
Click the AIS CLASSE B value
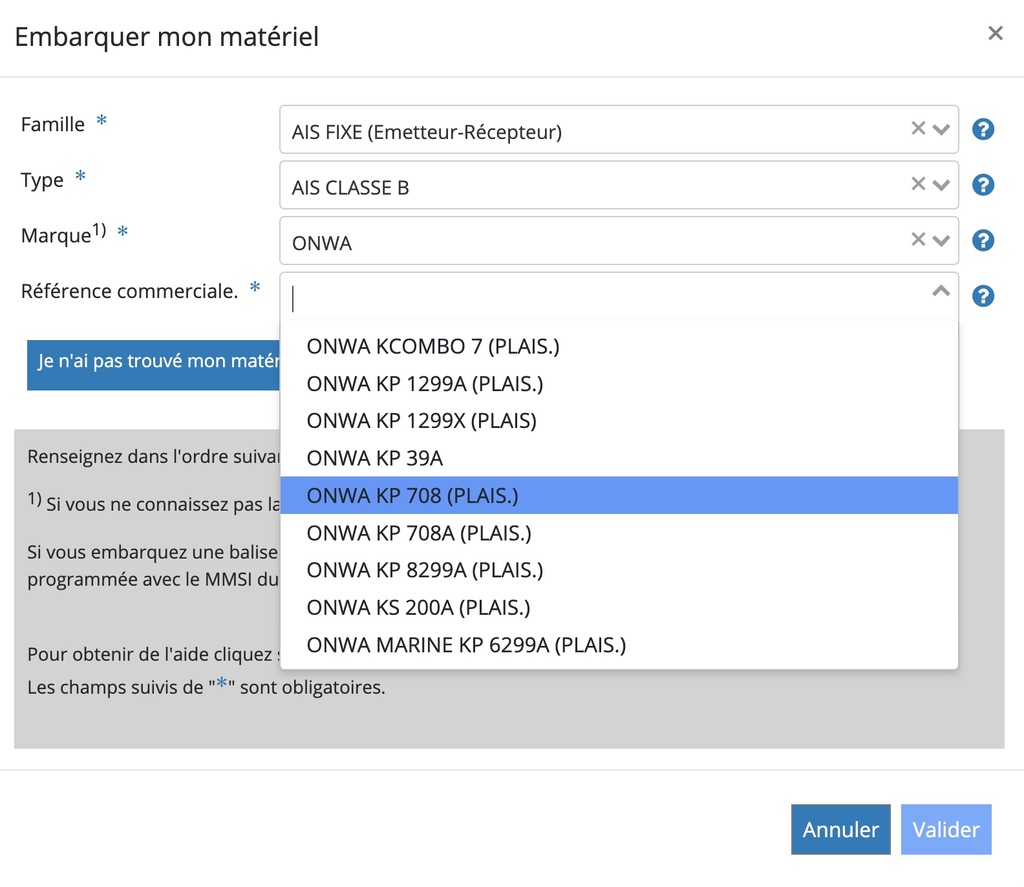[350, 187]
